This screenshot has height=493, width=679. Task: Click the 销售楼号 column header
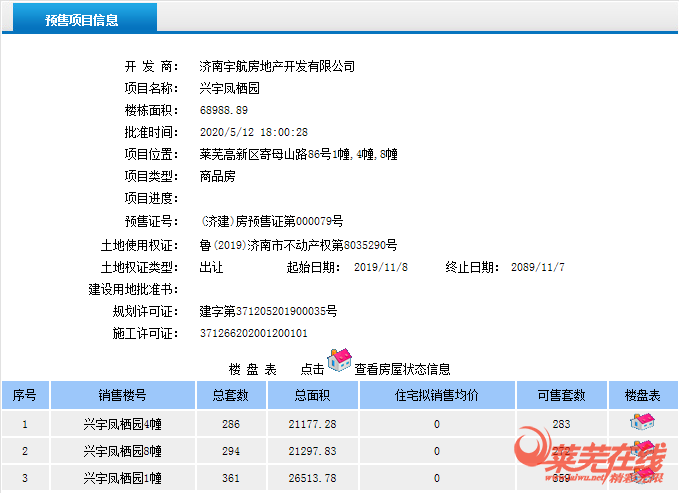click(x=123, y=395)
